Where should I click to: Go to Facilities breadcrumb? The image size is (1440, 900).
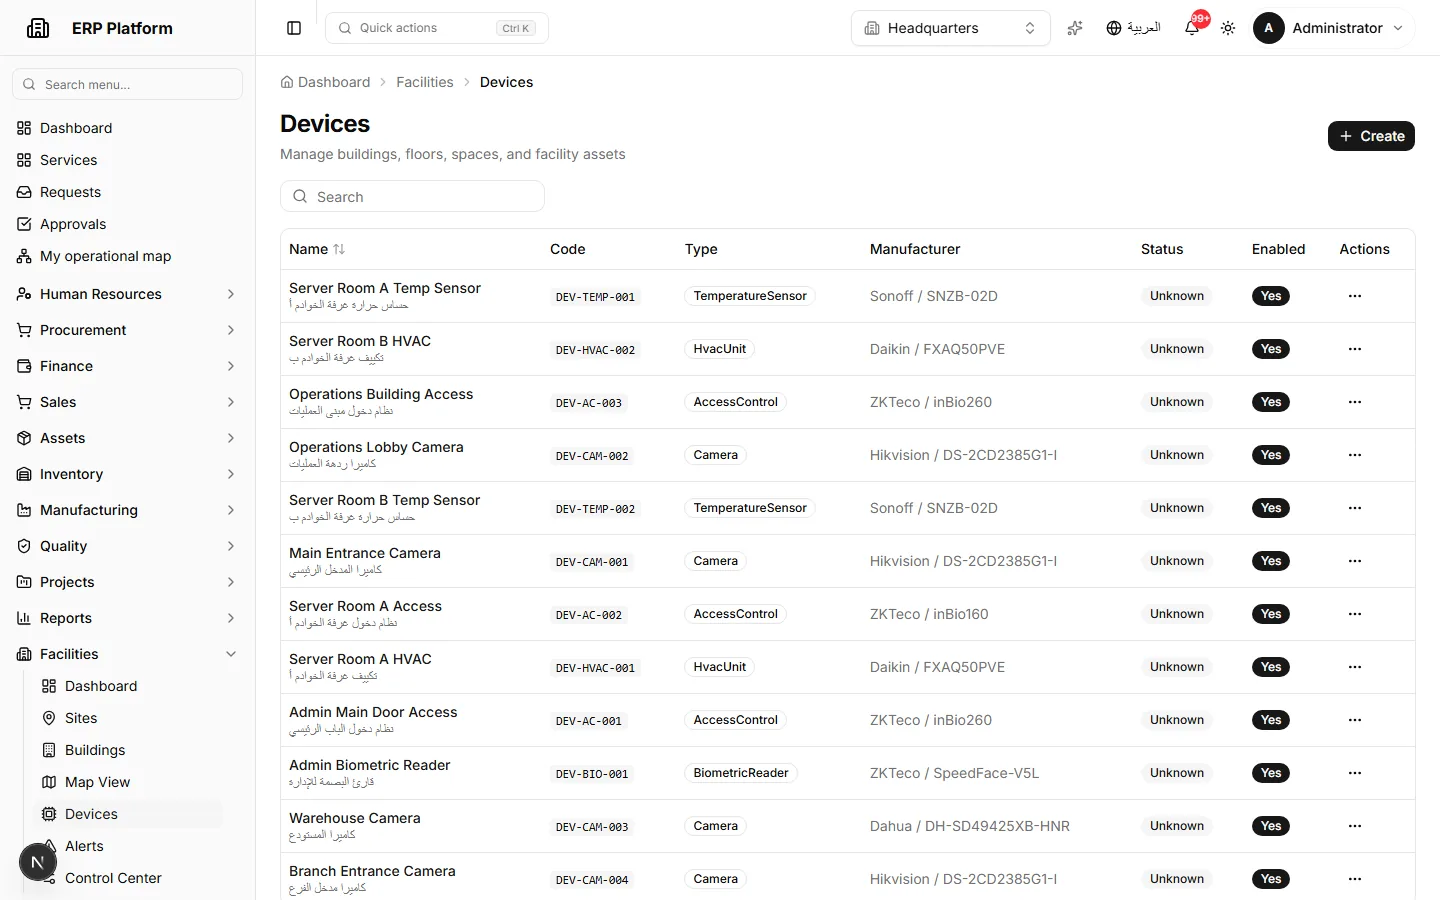pyautogui.click(x=425, y=82)
